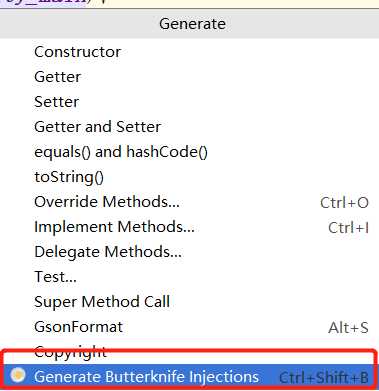Choose Test... to create a test
The width and height of the screenshot is (379, 391).
click(189, 277)
